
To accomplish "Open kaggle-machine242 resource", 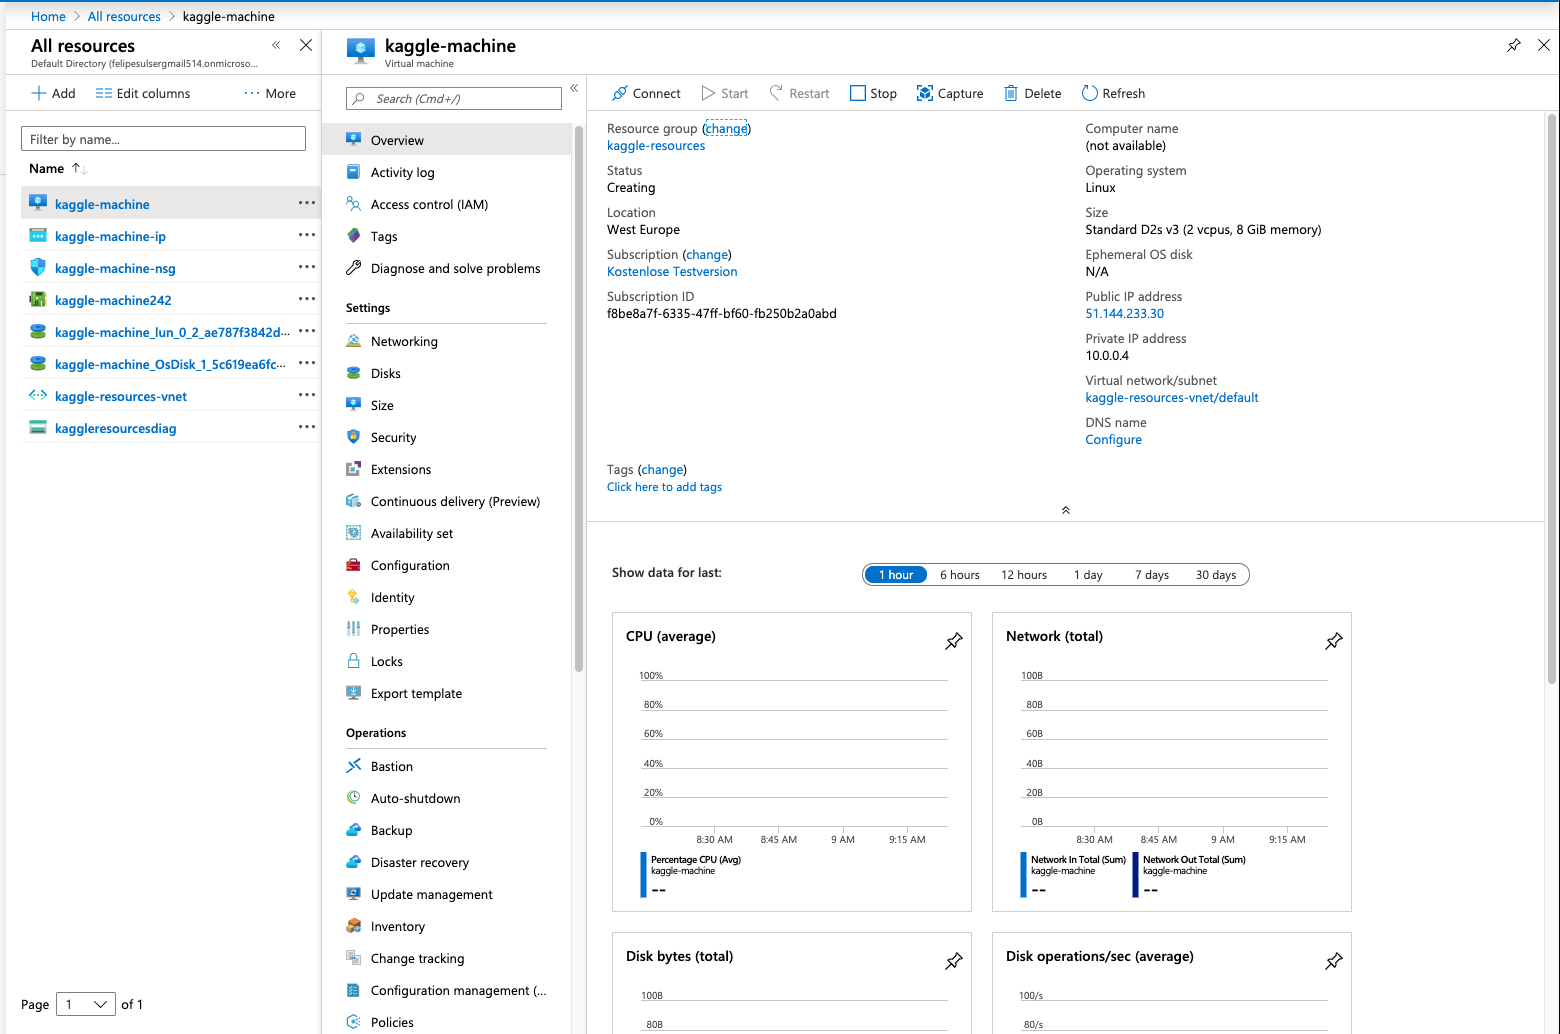I will pos(113,300).
